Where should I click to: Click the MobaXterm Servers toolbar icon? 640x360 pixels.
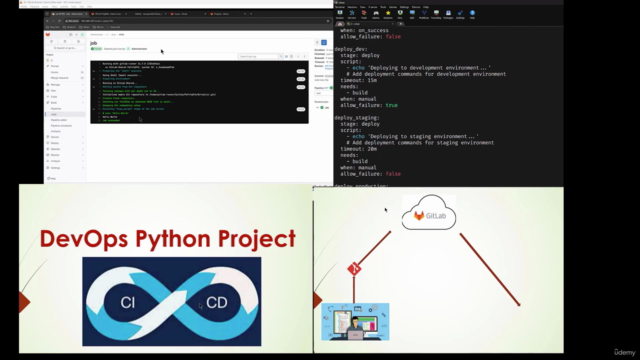pos(352,15)
